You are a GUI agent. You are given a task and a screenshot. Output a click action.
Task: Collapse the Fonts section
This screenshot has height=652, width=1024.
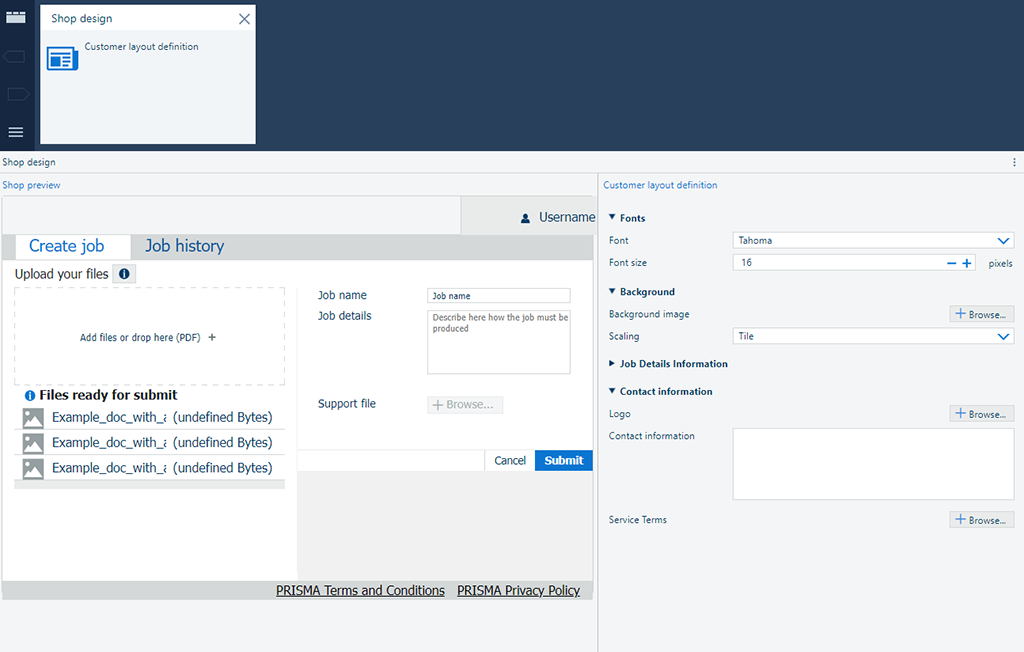pos(612,217)
